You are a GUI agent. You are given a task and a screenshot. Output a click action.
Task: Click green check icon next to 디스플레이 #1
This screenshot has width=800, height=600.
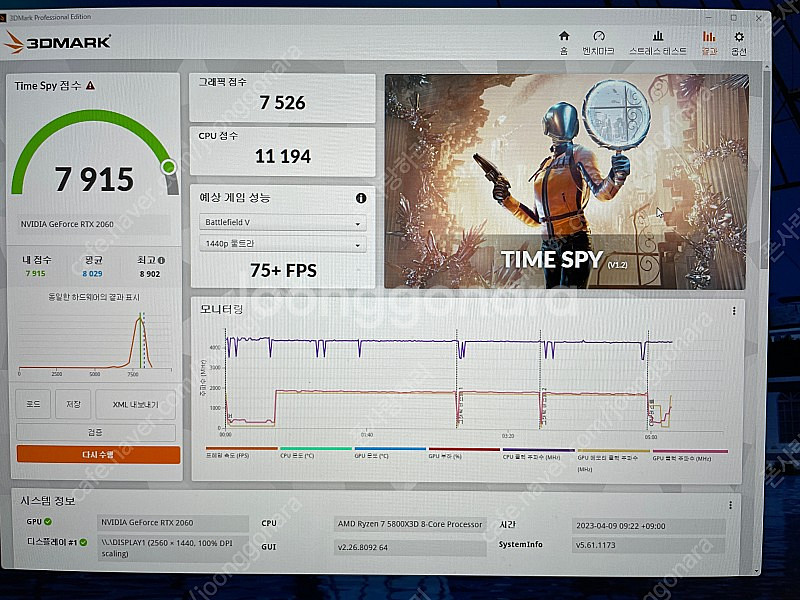point(83,542)
